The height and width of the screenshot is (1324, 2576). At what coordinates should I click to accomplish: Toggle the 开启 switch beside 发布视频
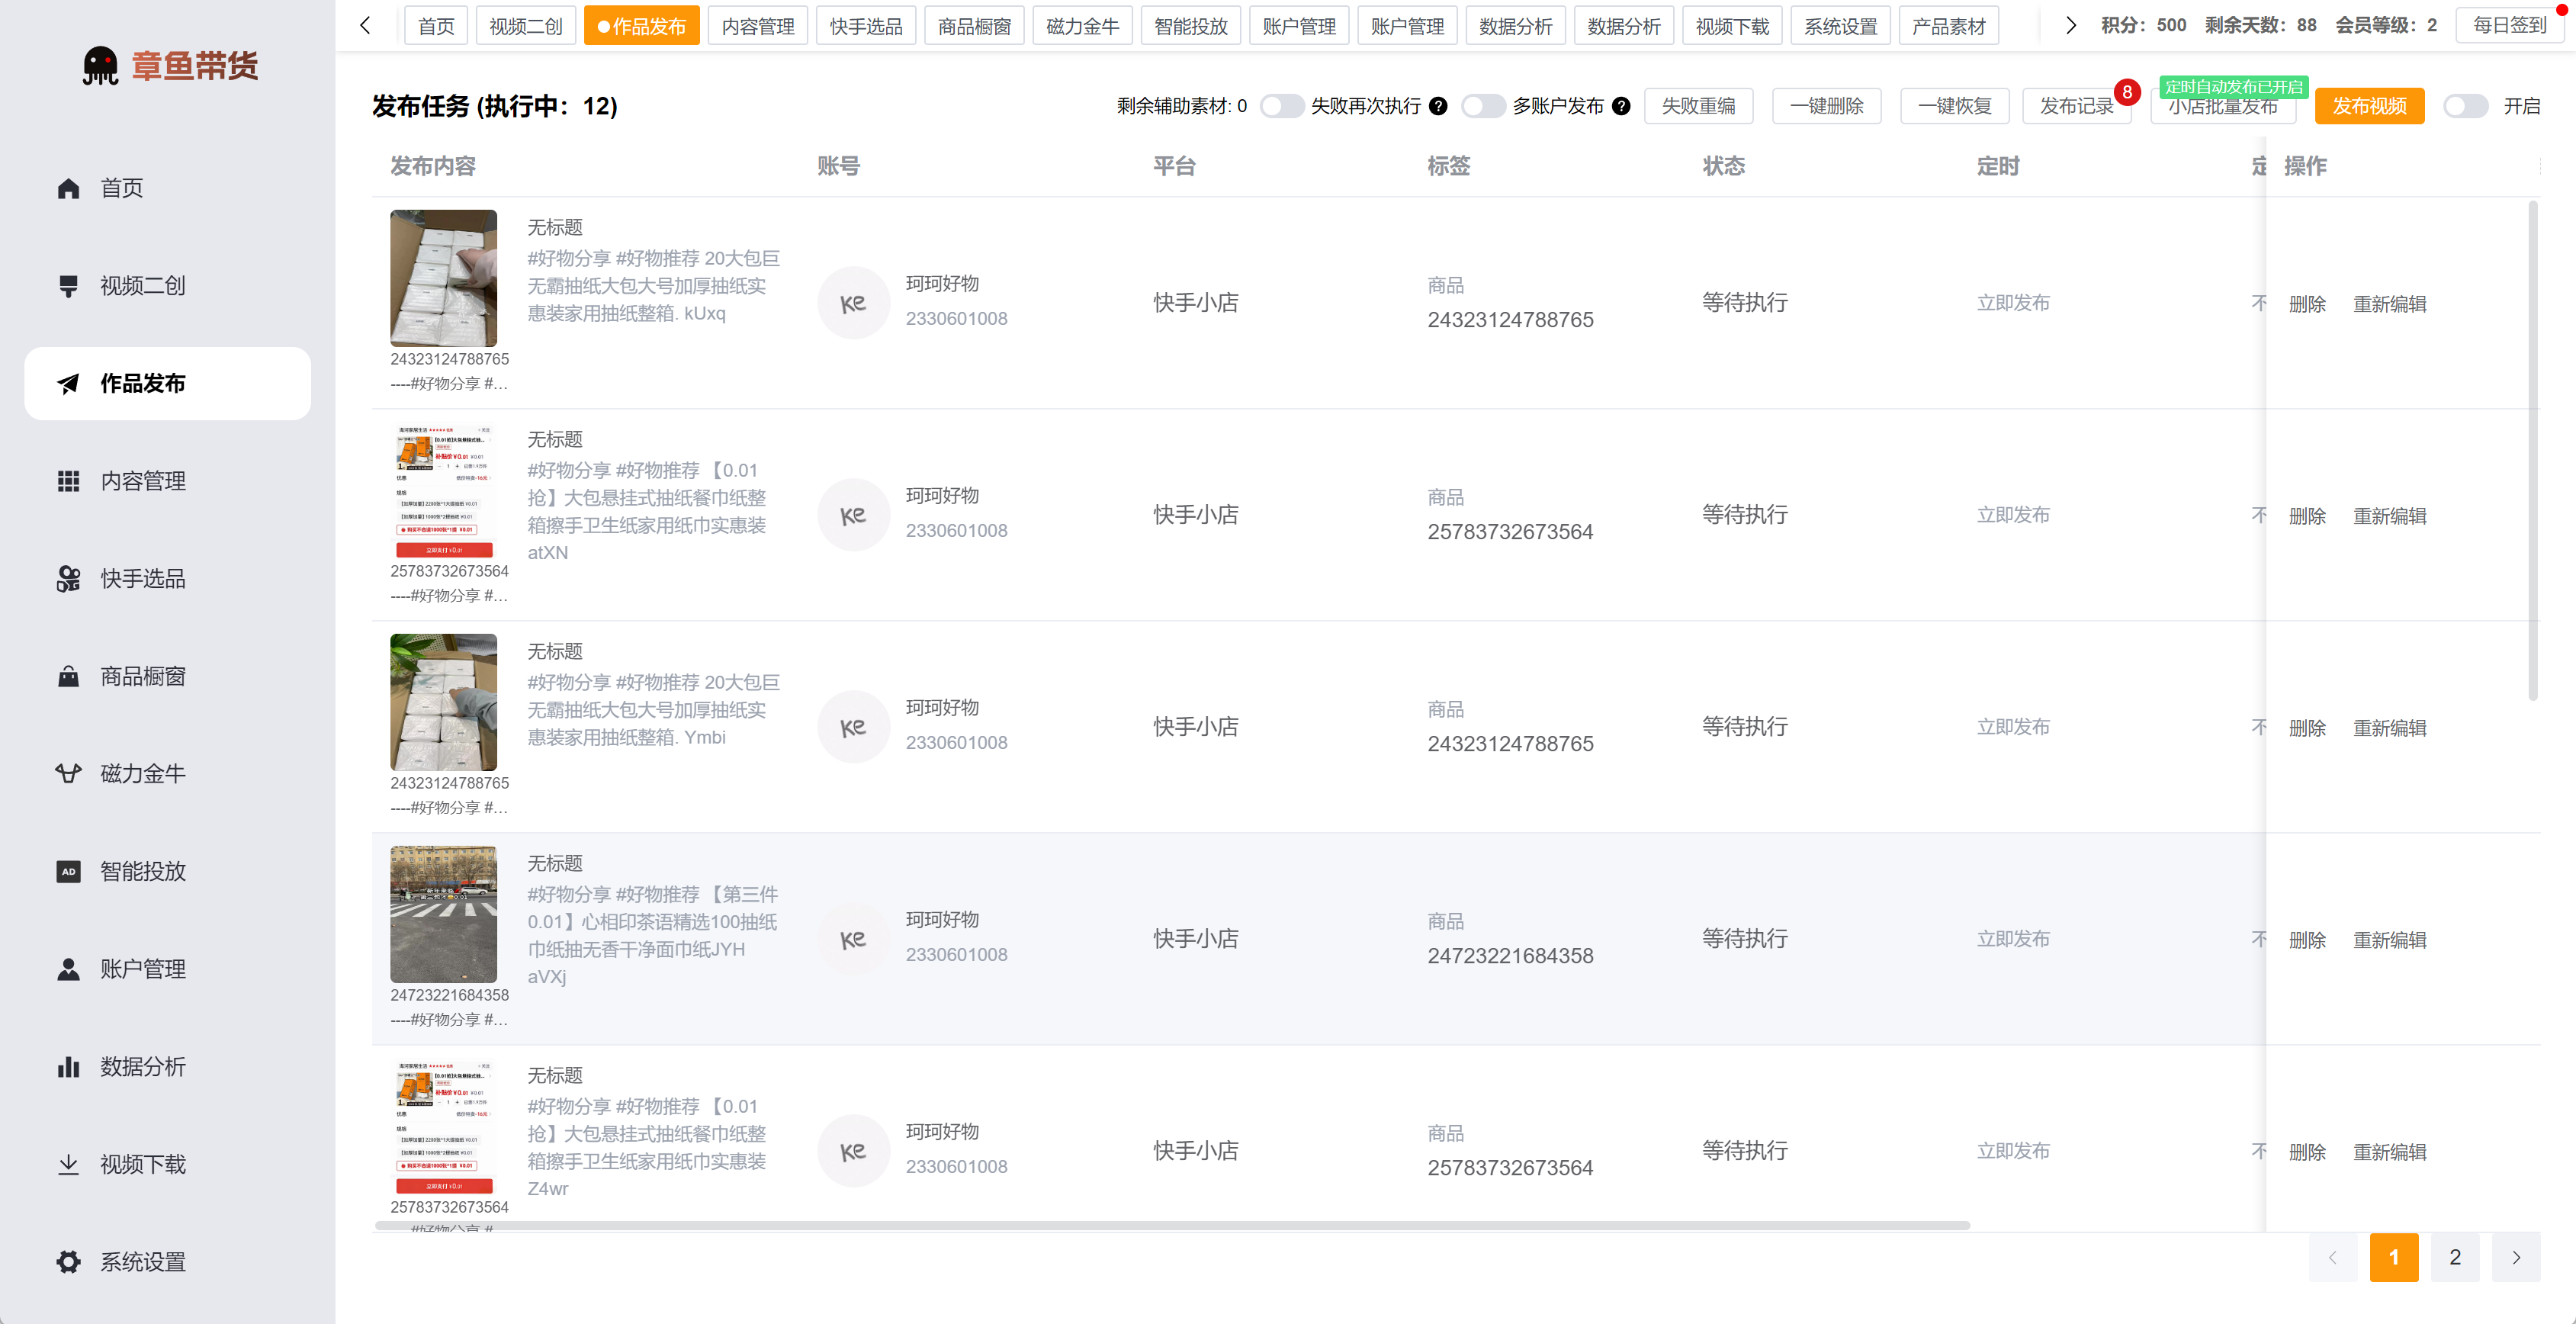[x=2465, y=106]
